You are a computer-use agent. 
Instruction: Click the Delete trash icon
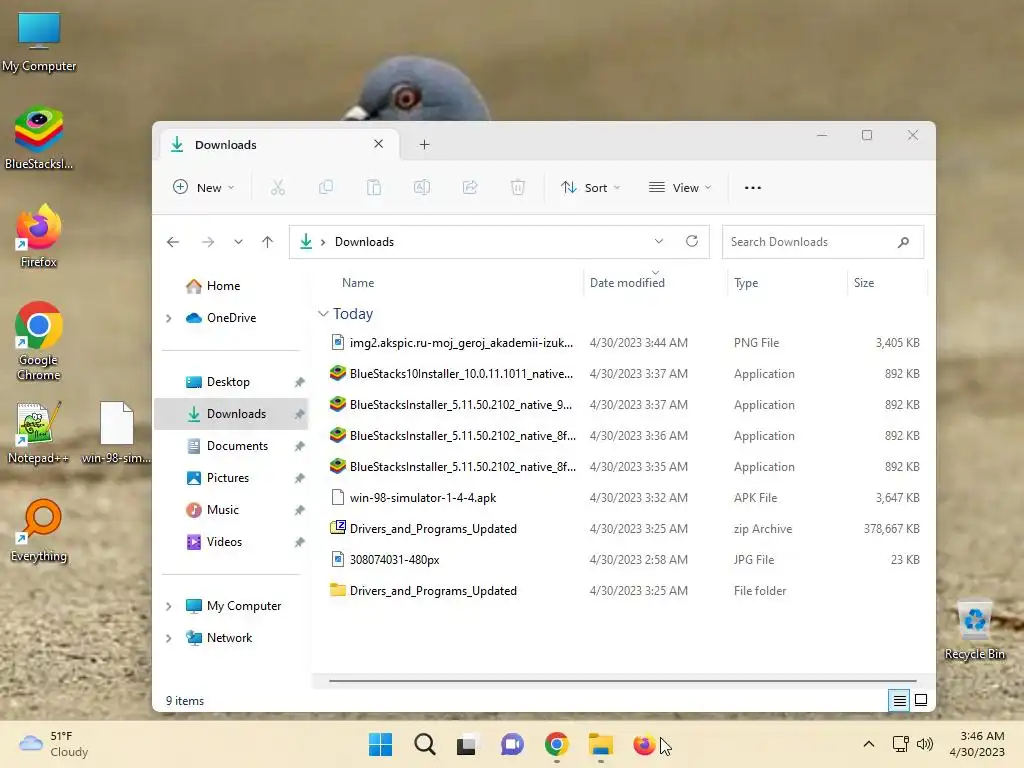[x=518, y=188]
